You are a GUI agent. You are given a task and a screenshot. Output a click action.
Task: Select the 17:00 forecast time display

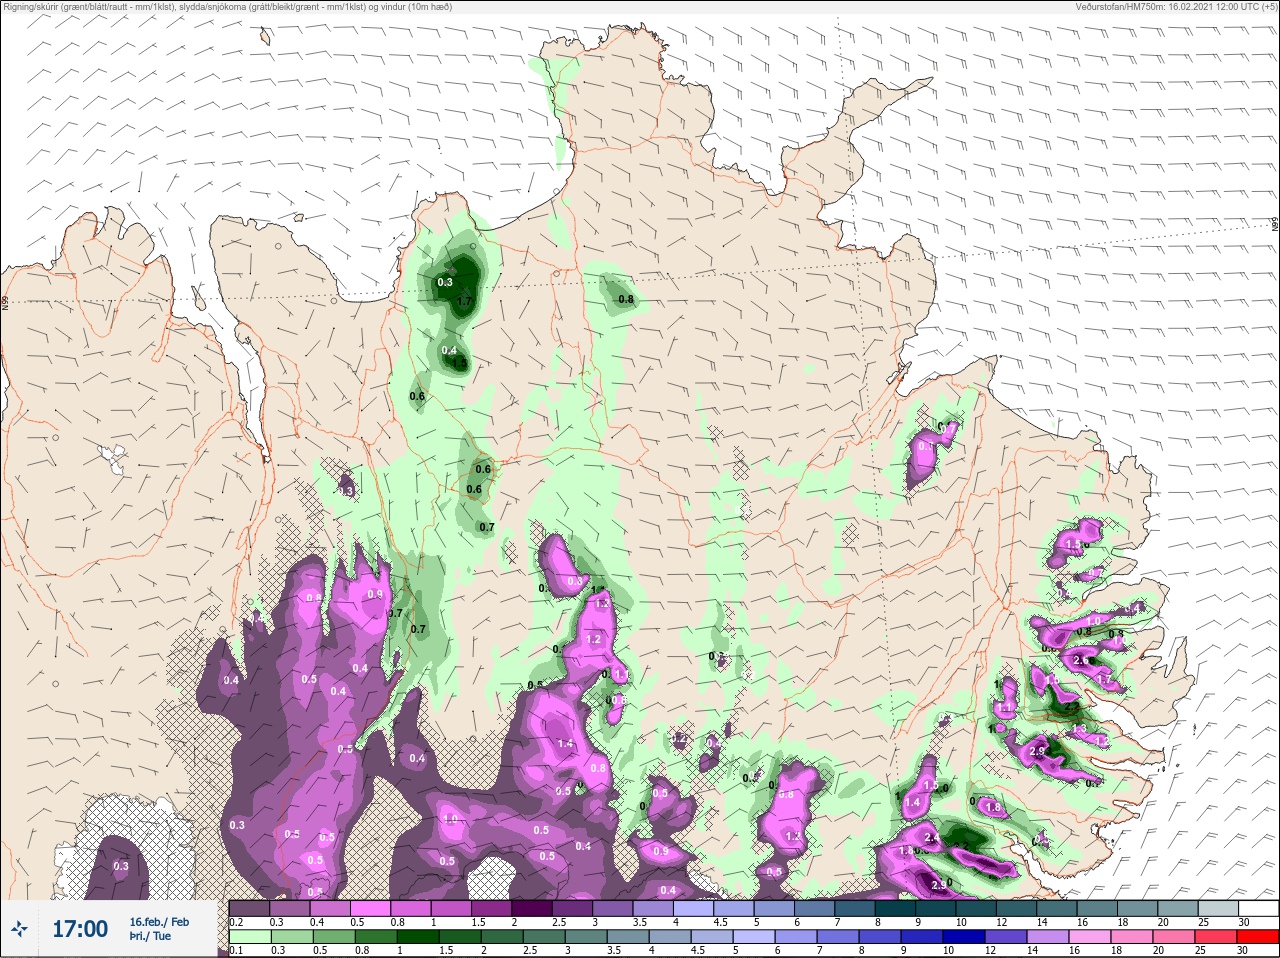tap(80, 929)
